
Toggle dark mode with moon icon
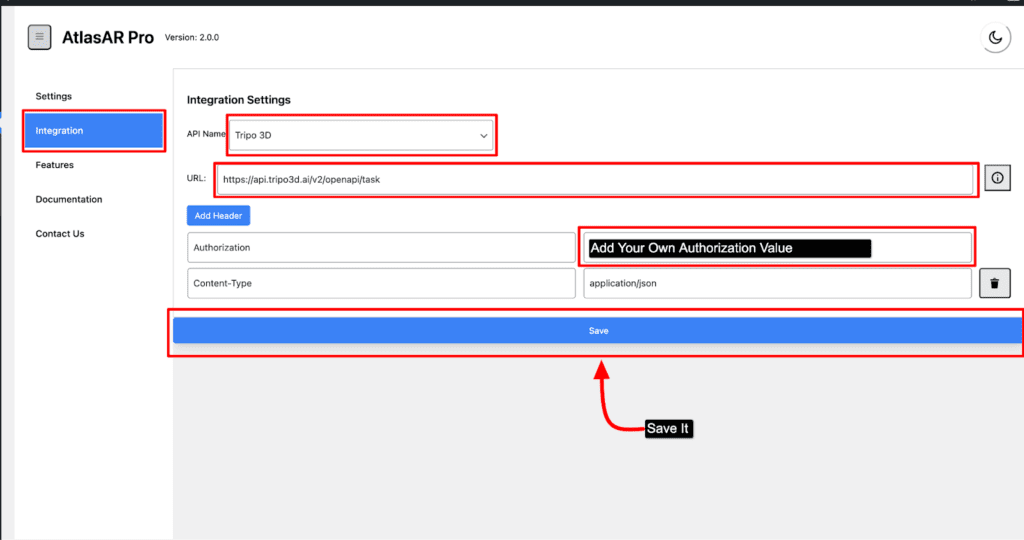click(995, 37)
